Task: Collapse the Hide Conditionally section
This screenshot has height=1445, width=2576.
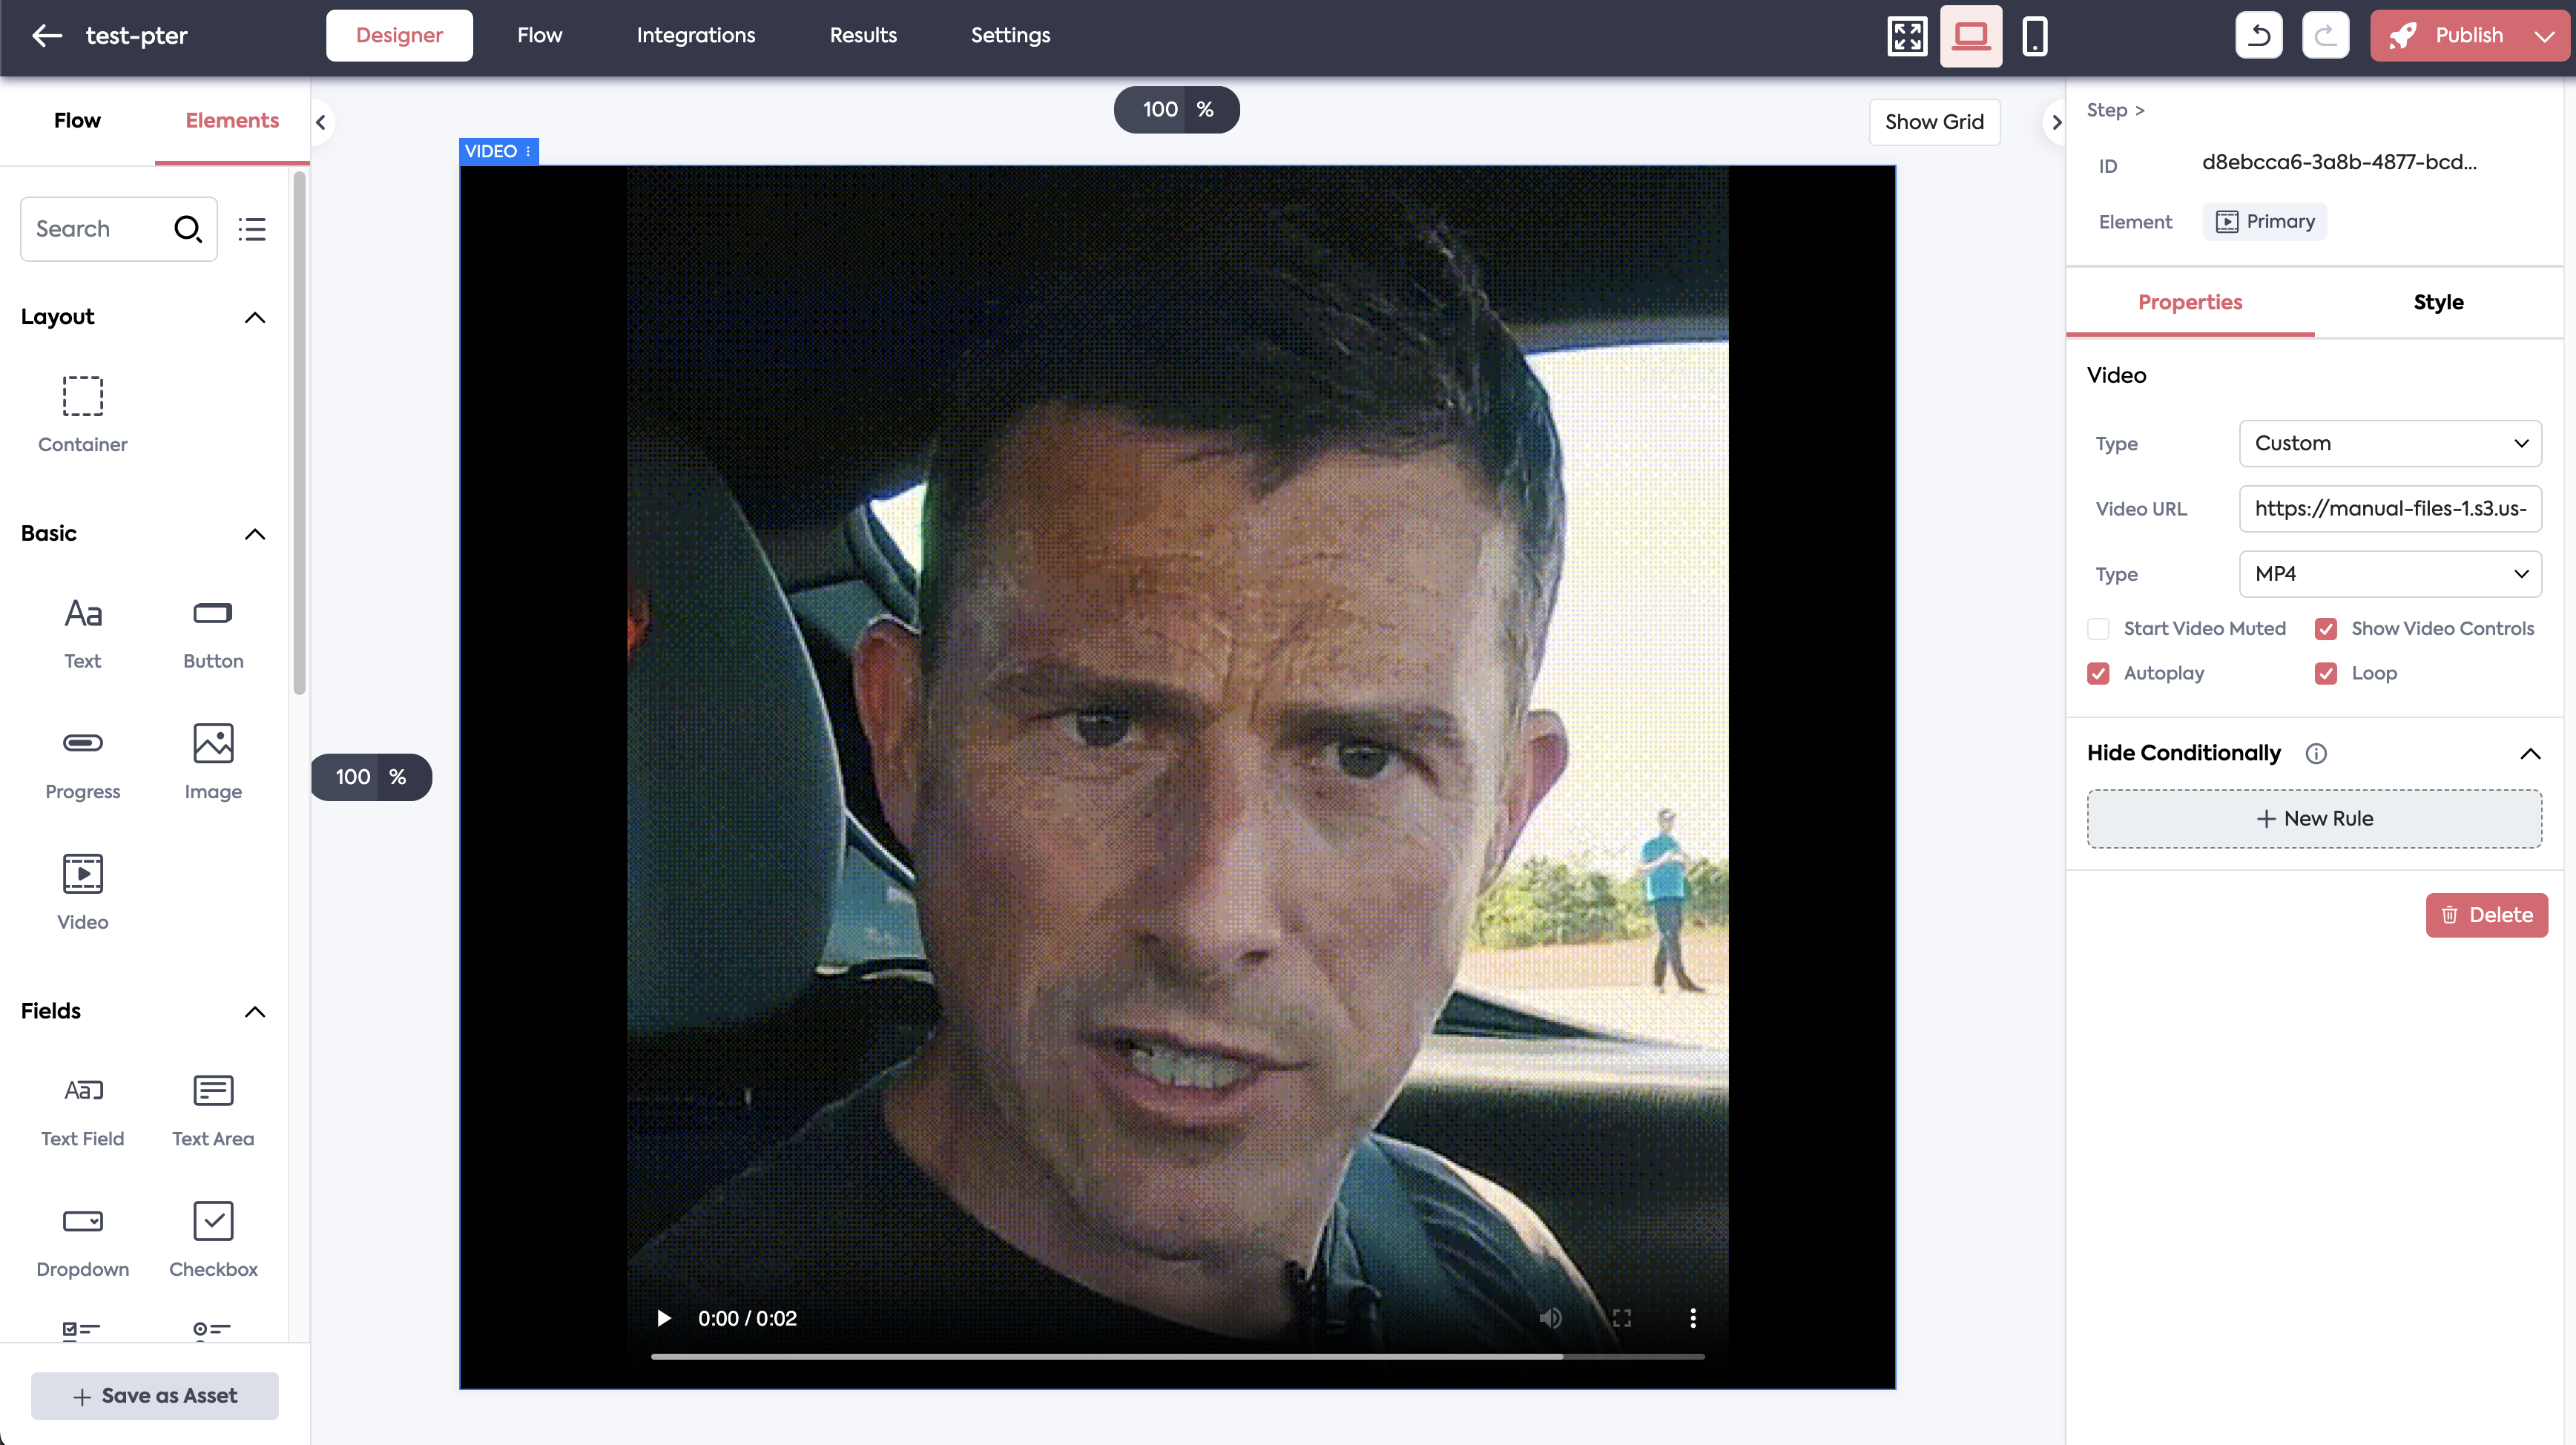Action: click(x=2530, y=754)
